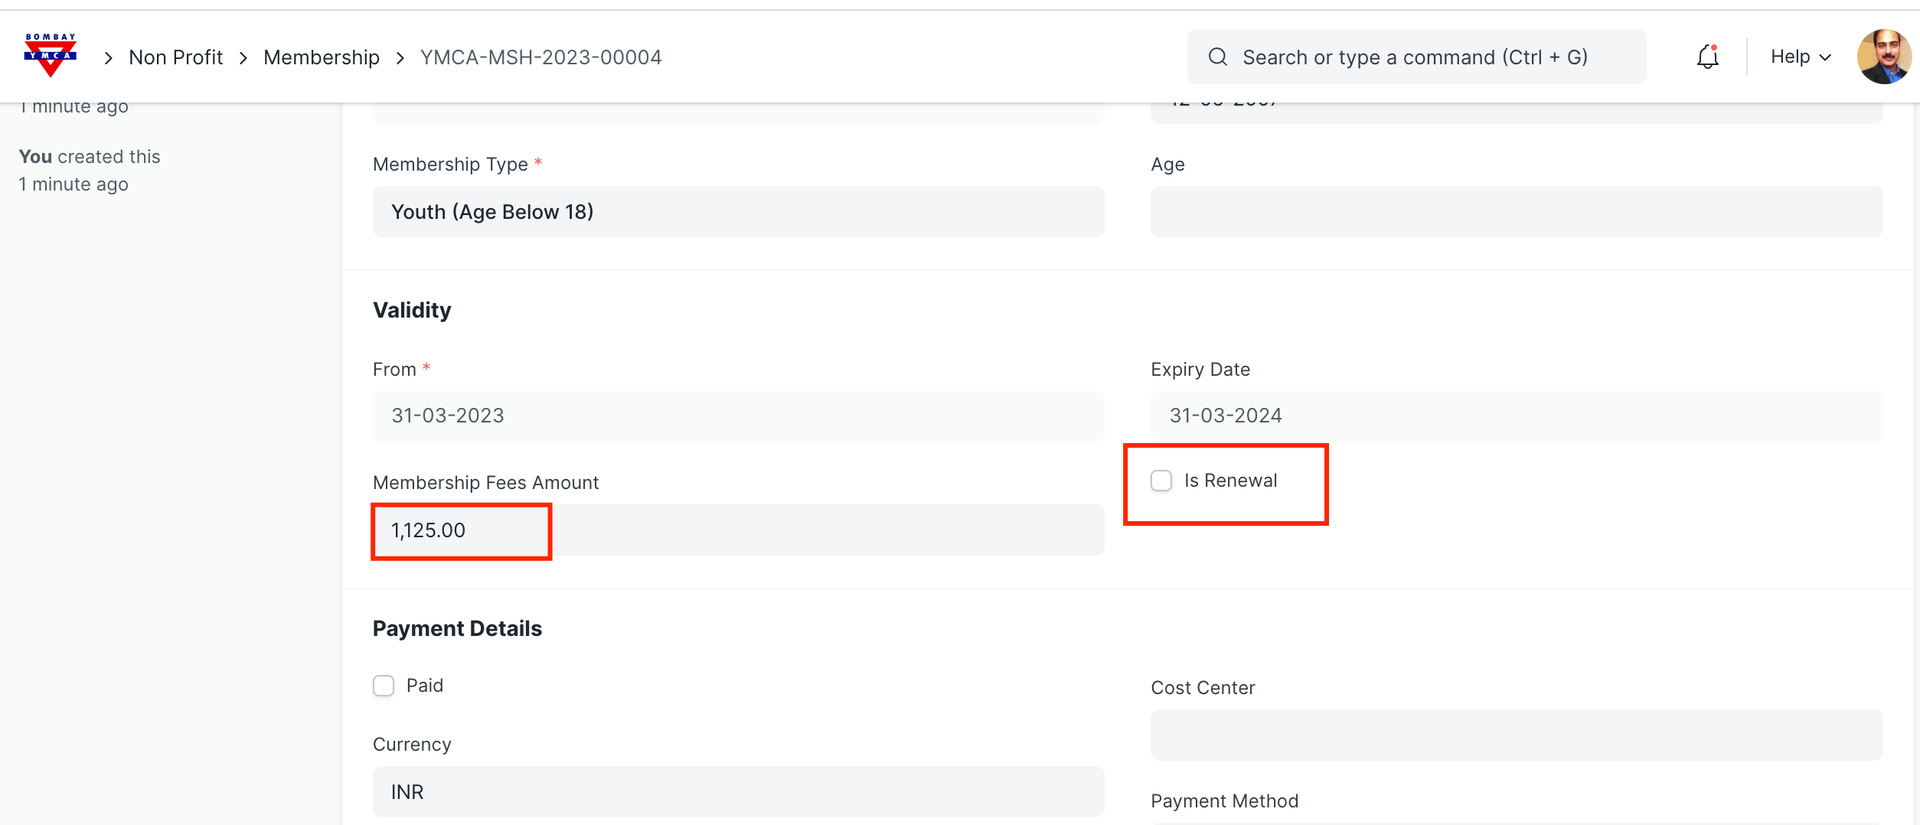
Task: Focus the search or command bar
Action: point(1414,57)
